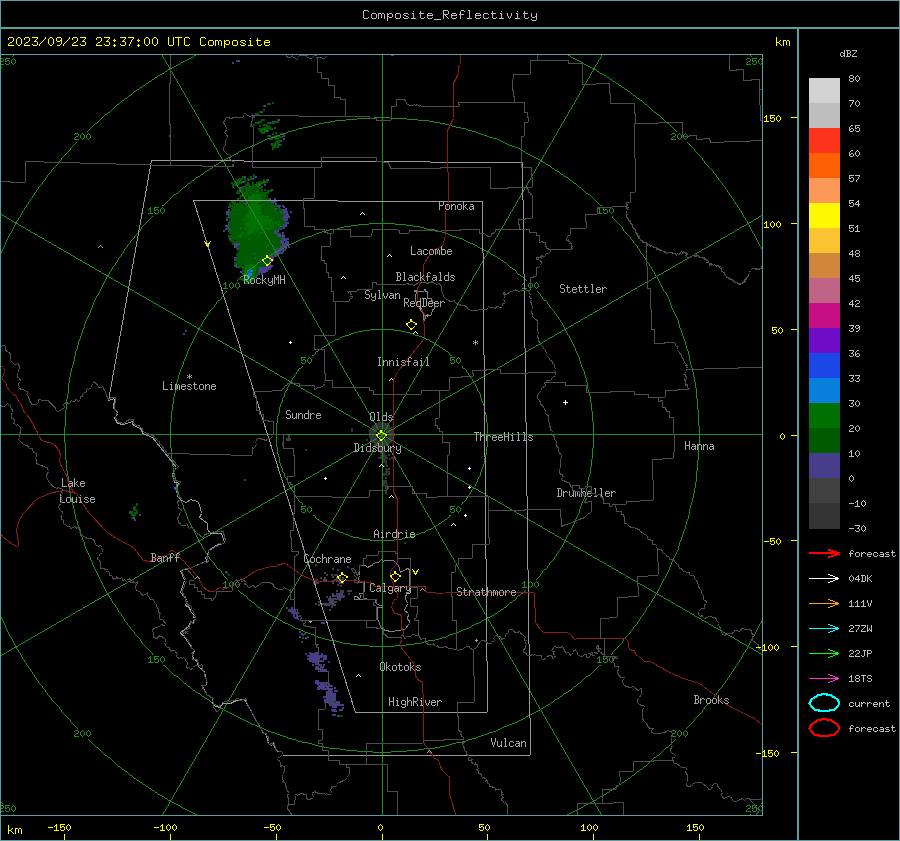Viewport: 900px width, 841px height.
Task: Select the orange 57-60 dBZ swatch
Action: [824, 166]
